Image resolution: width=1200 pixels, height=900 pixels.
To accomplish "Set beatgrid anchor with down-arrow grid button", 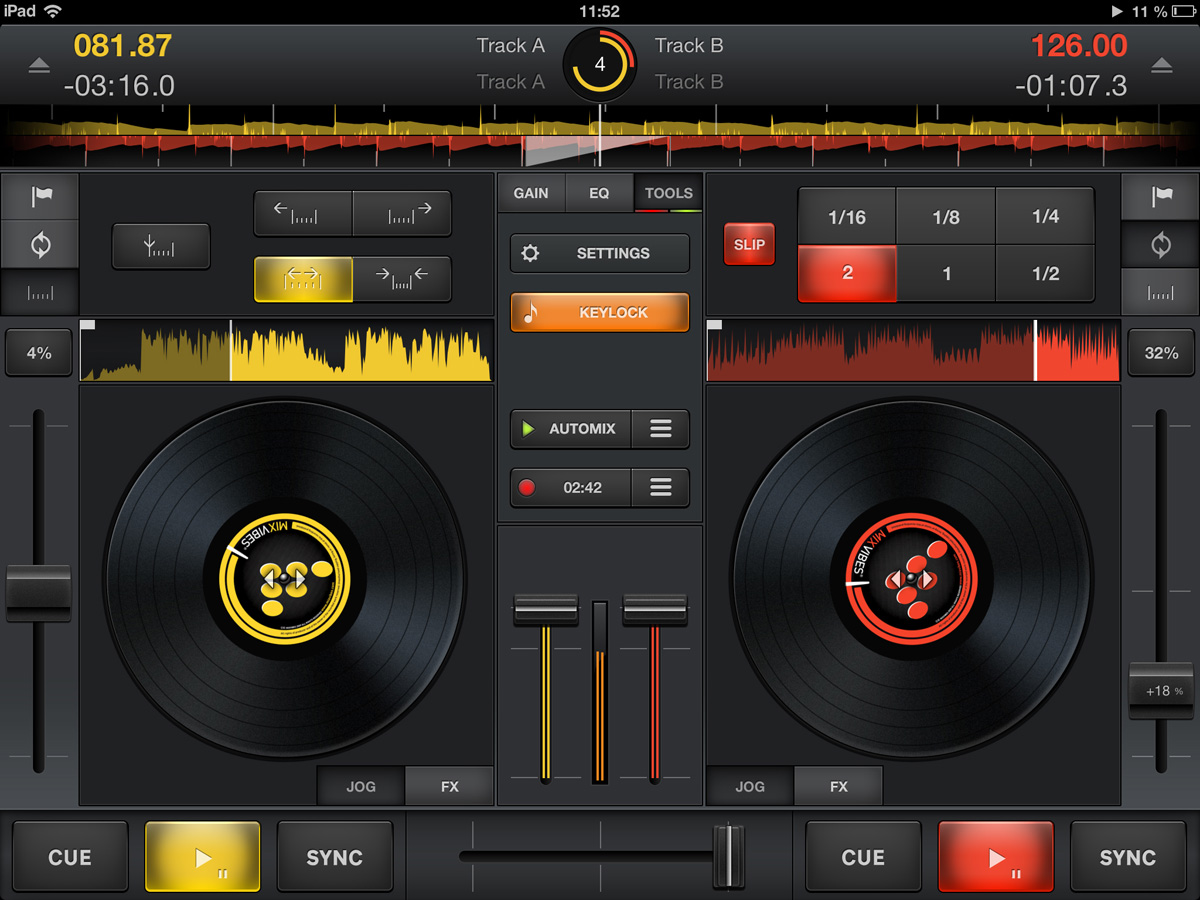I will (x=161, y=246).
